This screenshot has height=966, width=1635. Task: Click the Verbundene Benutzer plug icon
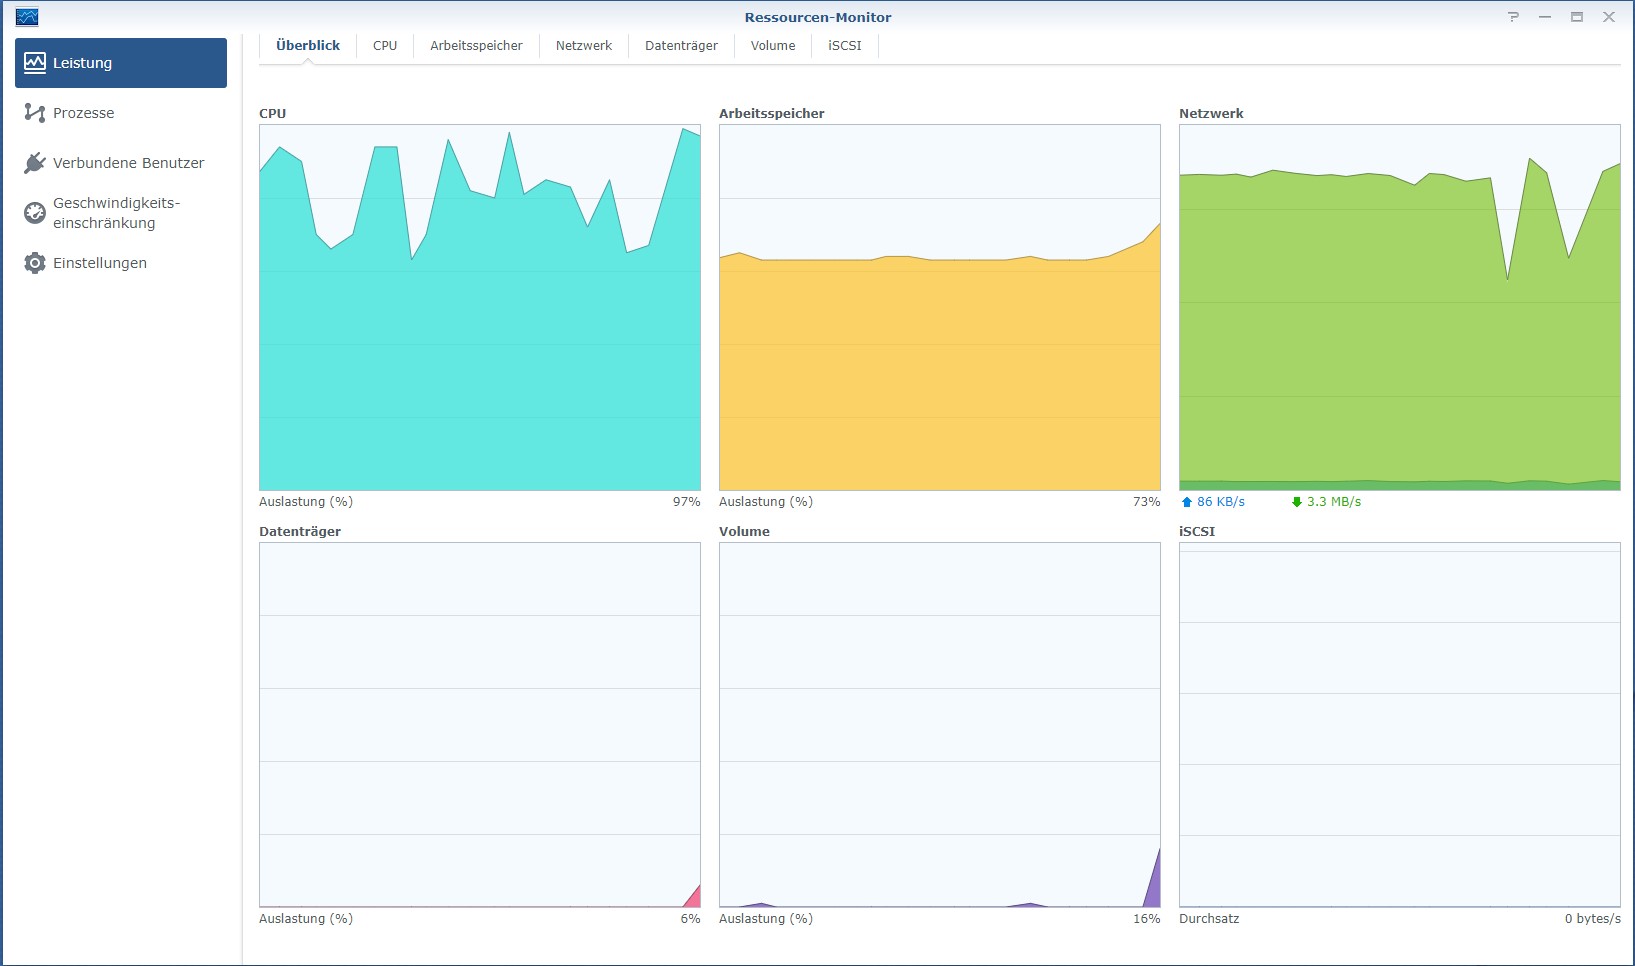(x=35, y=163)
